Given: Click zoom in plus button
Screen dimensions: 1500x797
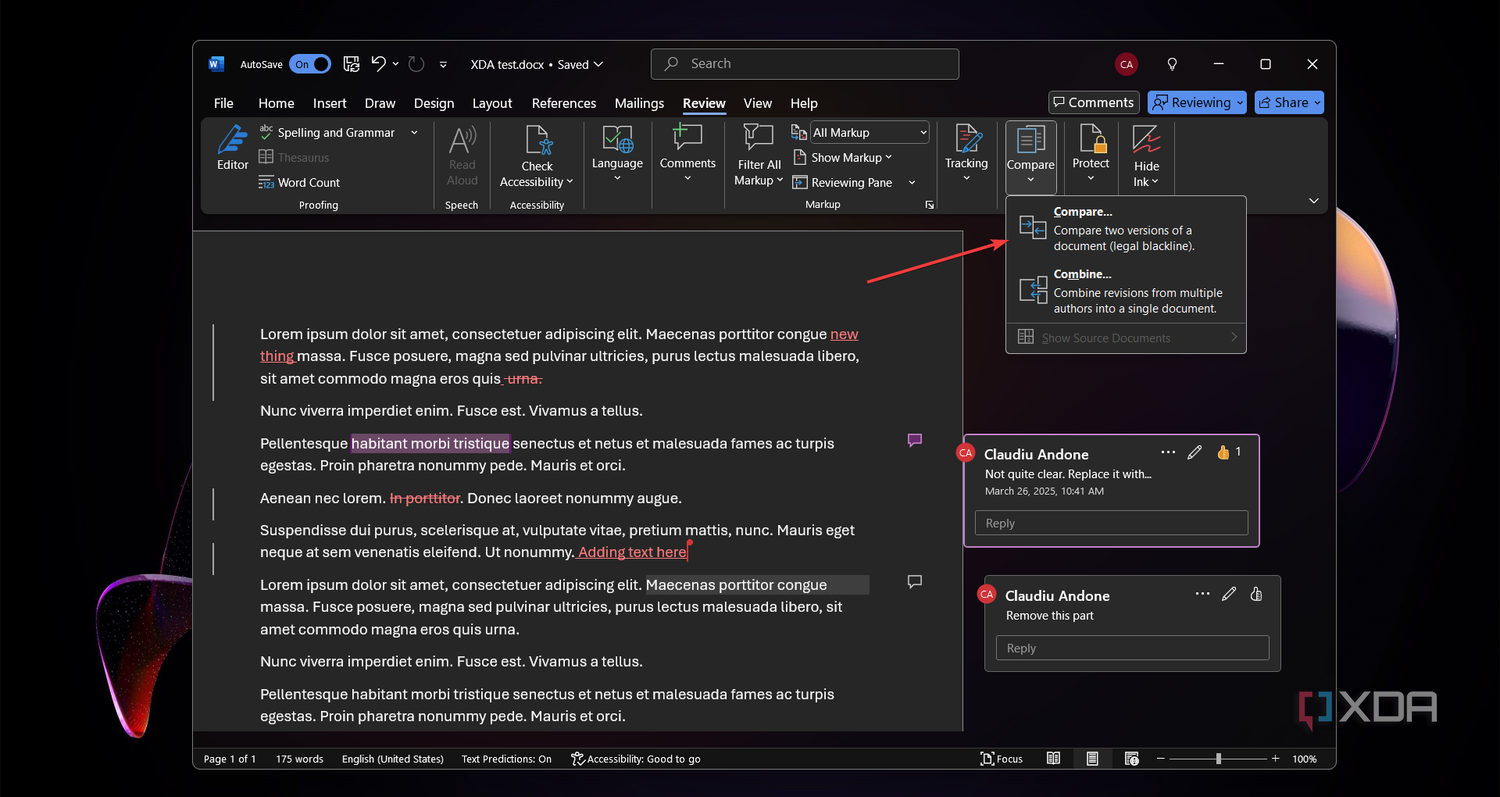Looking at the screenshot, I should (x=1275, y=759).
